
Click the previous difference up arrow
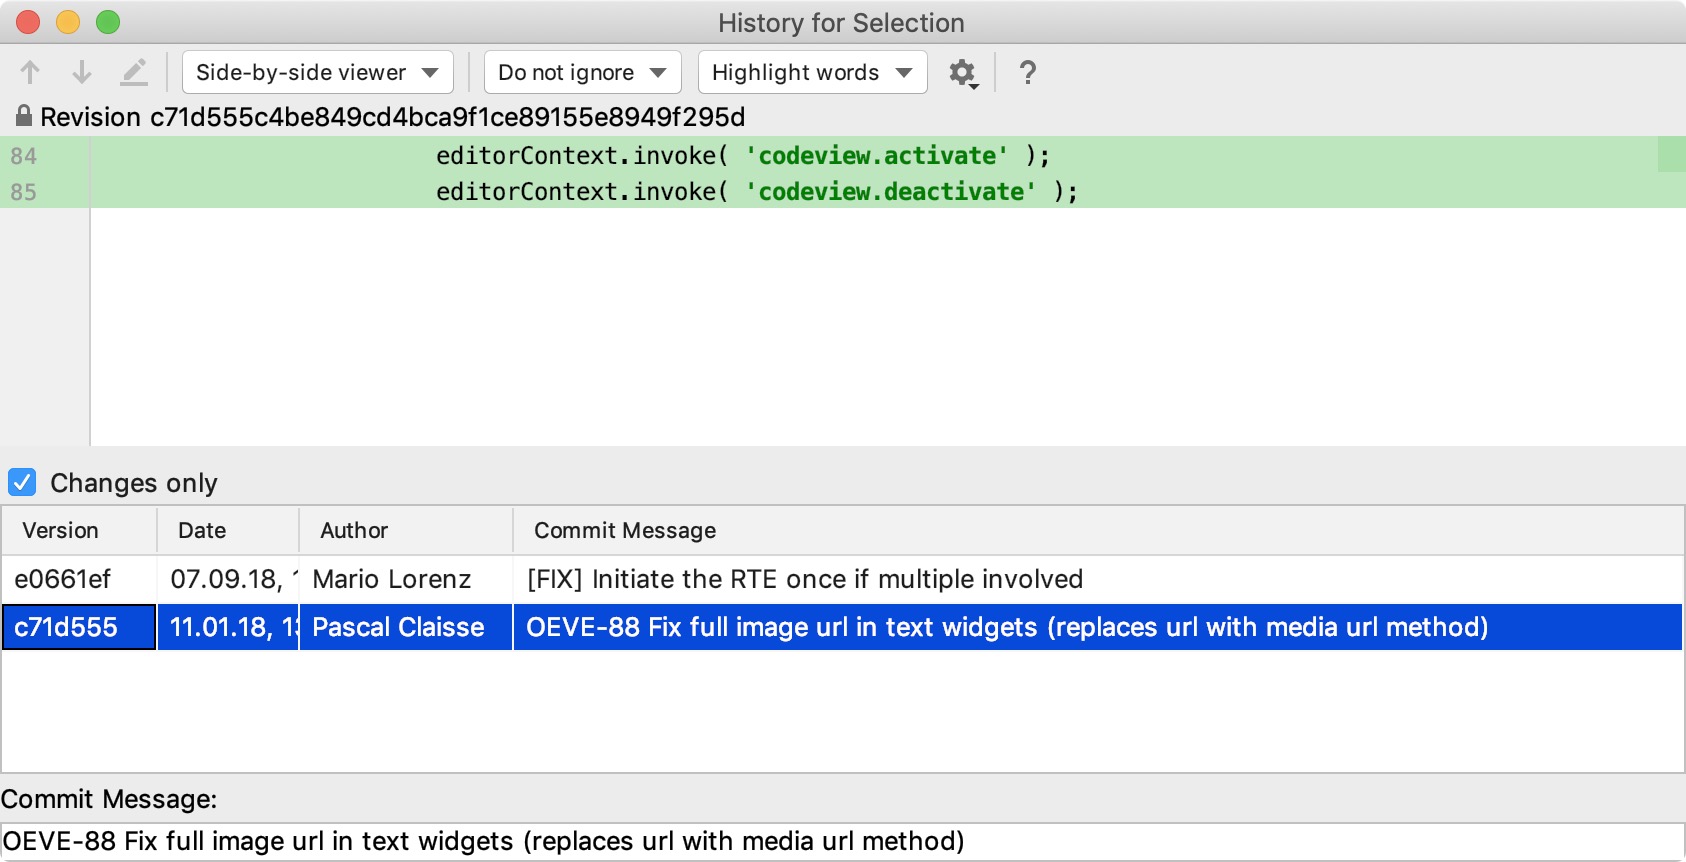pyautogui.click(x=30, y=72)
